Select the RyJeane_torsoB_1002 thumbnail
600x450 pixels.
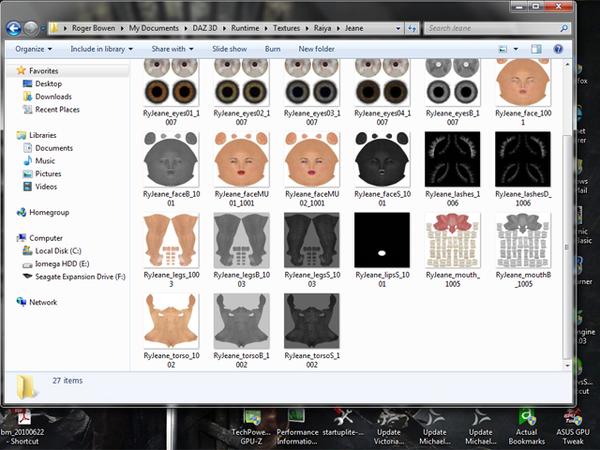pos(241,321)
